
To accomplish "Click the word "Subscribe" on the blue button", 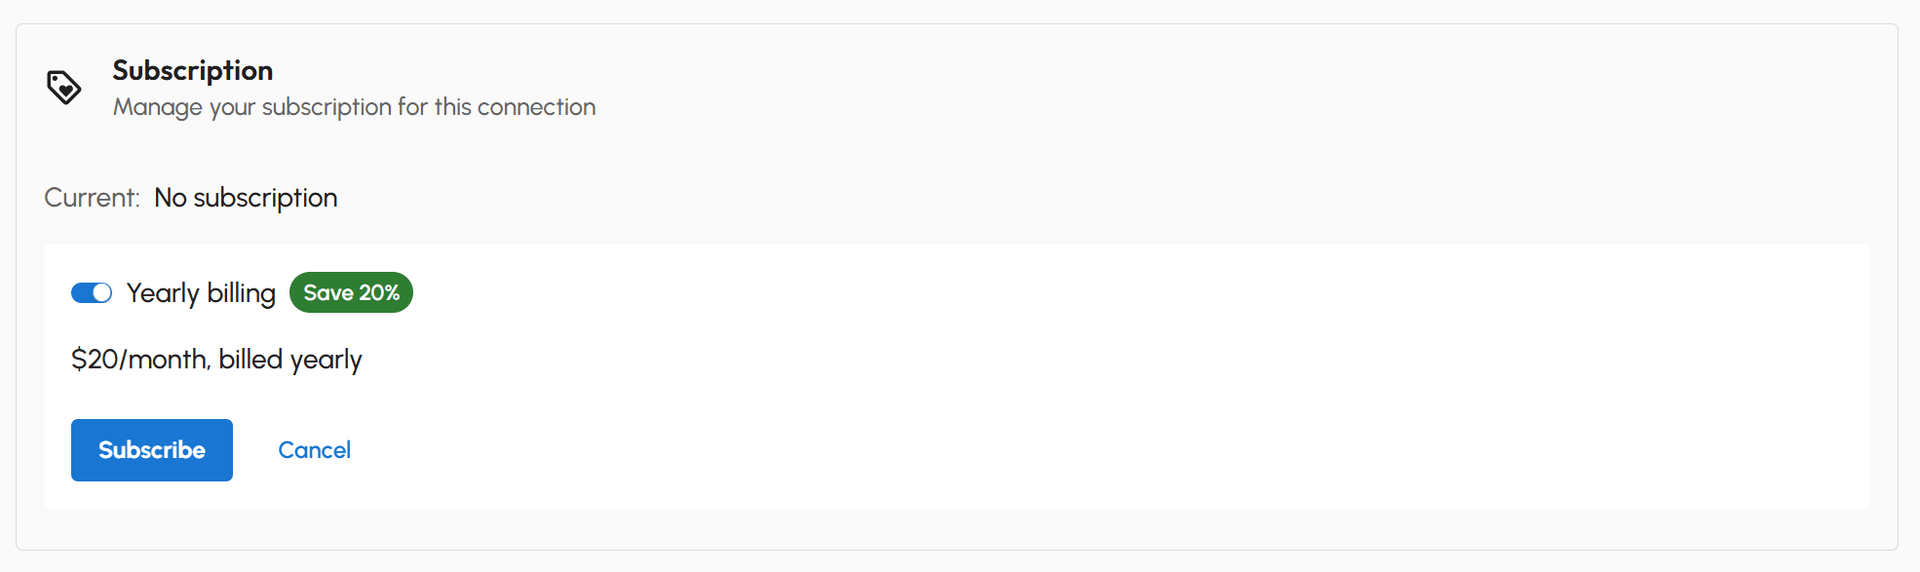I will point(152,450).
